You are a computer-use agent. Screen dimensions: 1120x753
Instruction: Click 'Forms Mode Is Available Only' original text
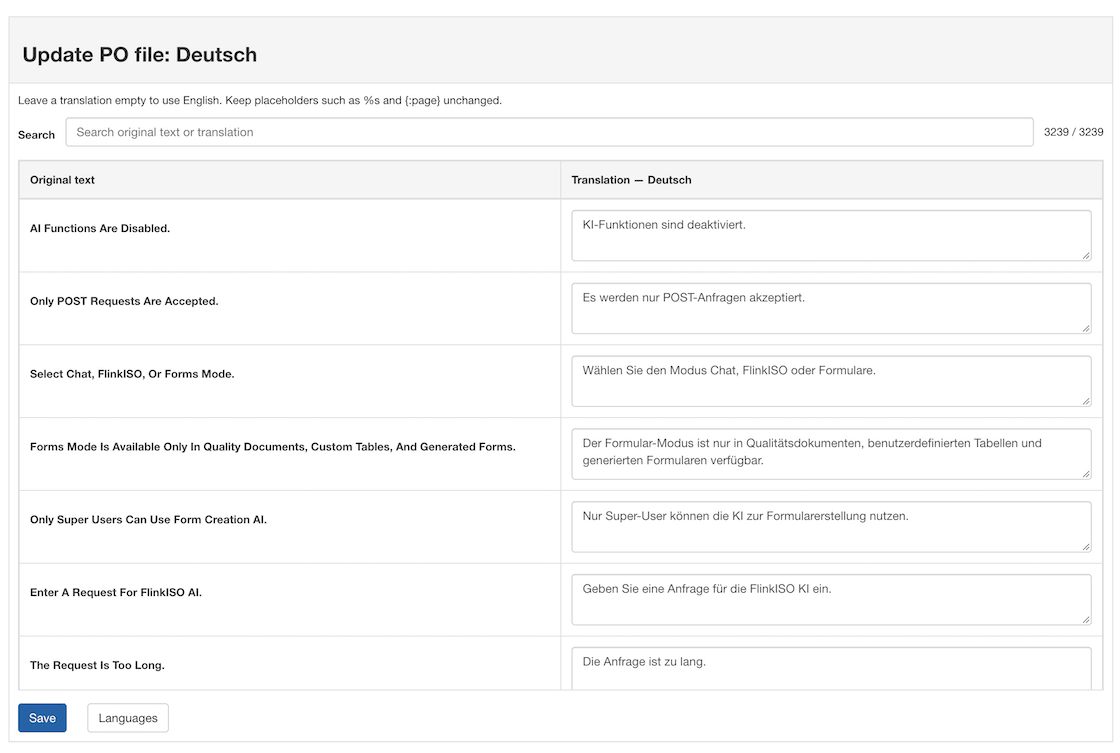click(273, 447)
